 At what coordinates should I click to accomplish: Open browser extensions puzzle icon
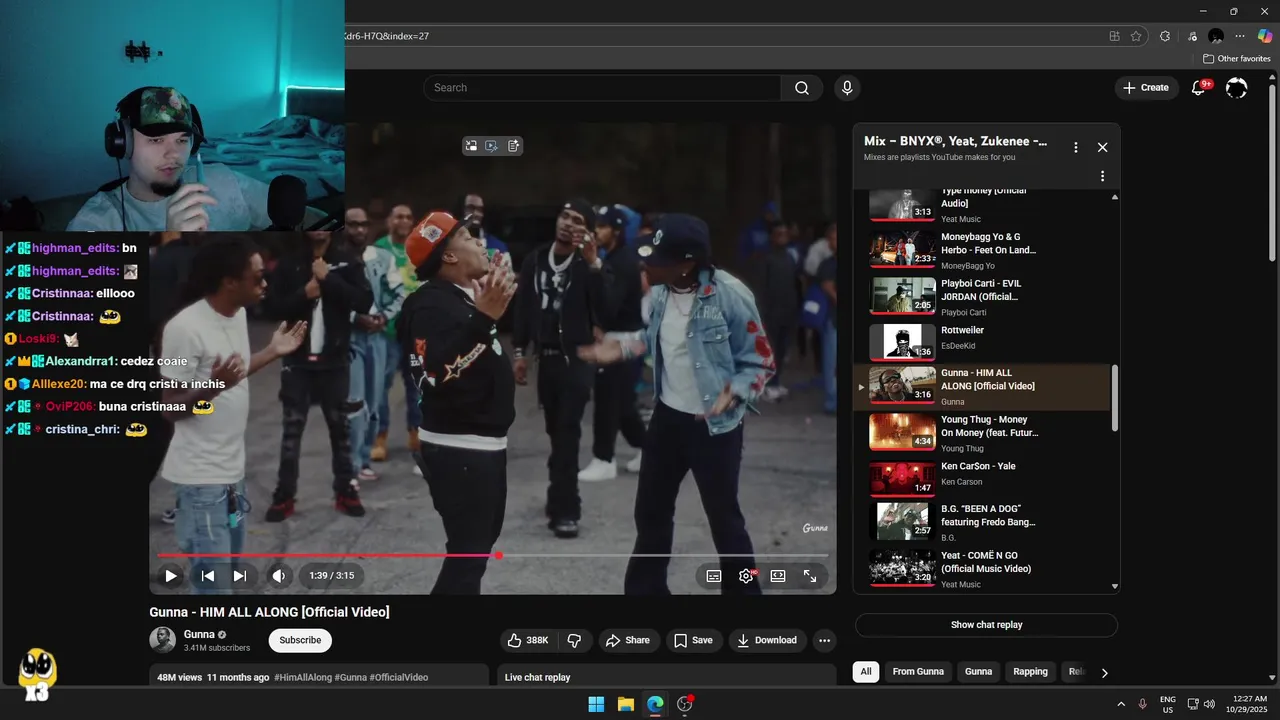1165,36
